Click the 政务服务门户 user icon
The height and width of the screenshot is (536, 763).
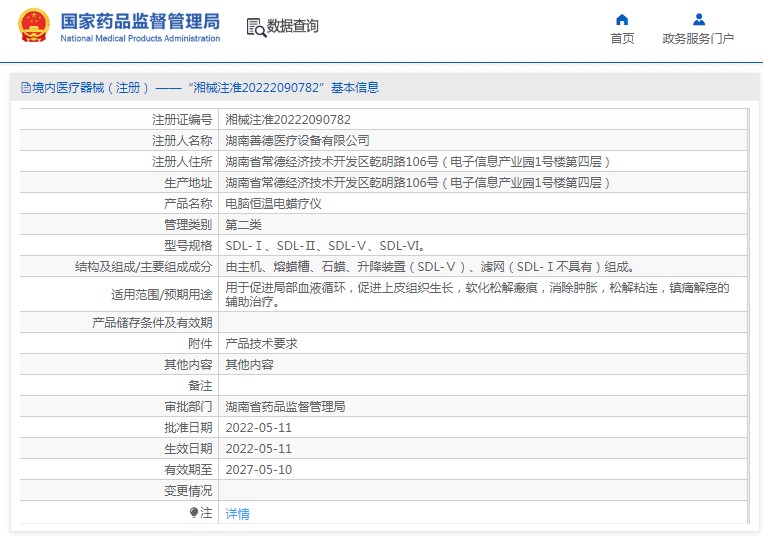(x=699, y=19)
